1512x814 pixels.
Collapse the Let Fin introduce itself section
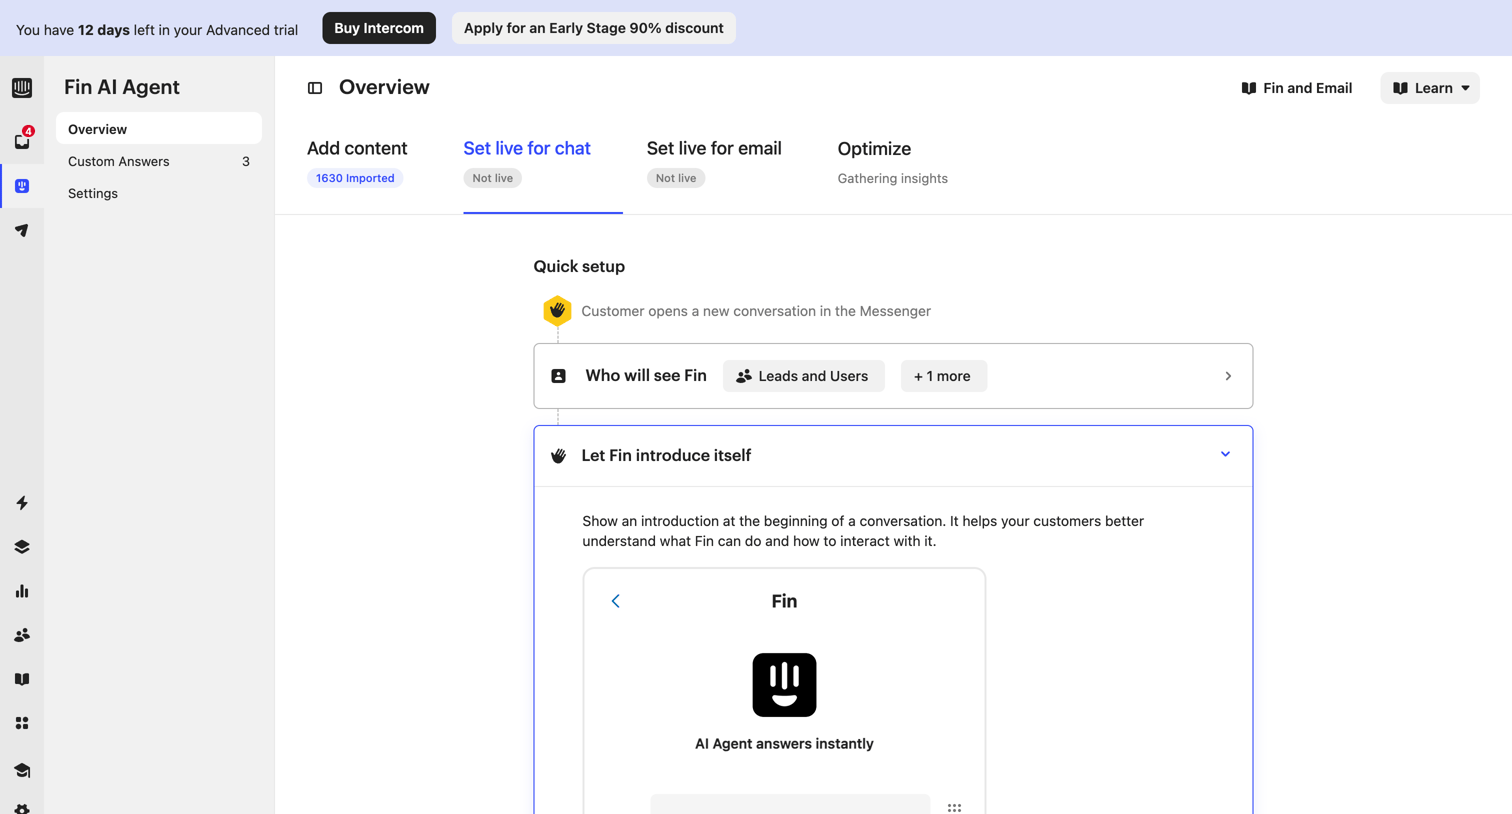(x=1225, y=454)
